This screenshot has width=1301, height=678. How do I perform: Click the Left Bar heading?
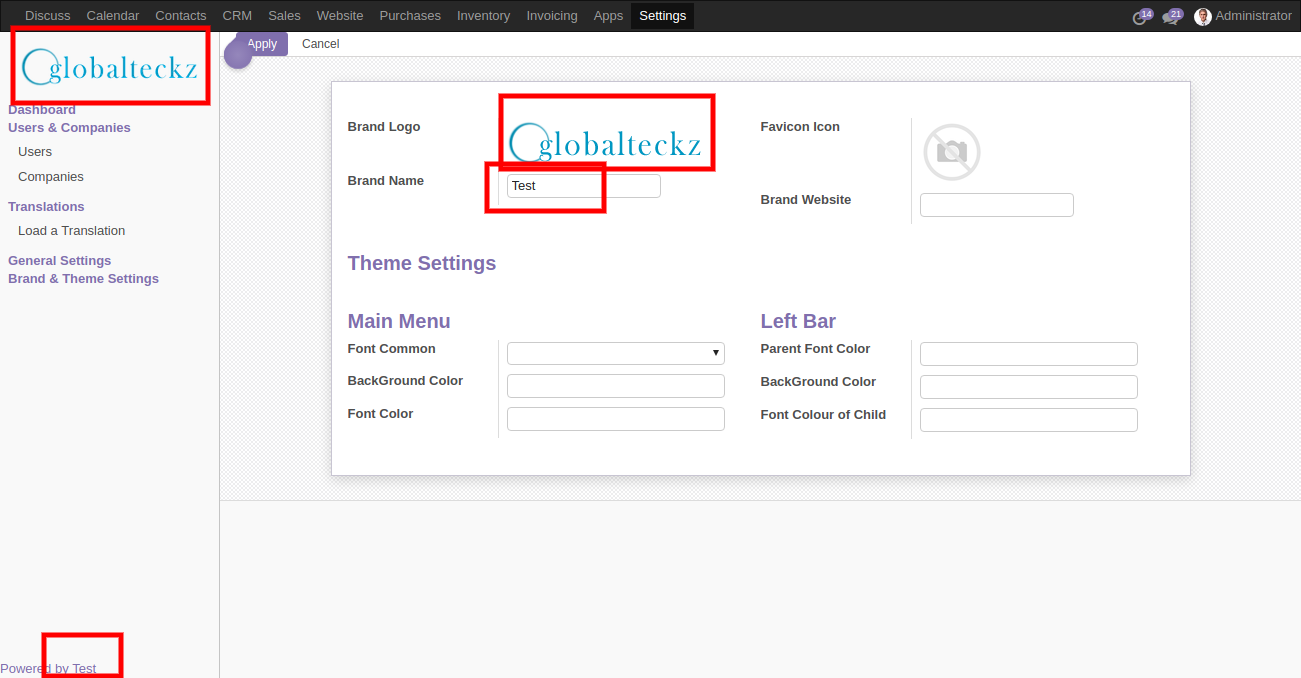(798, 321)
